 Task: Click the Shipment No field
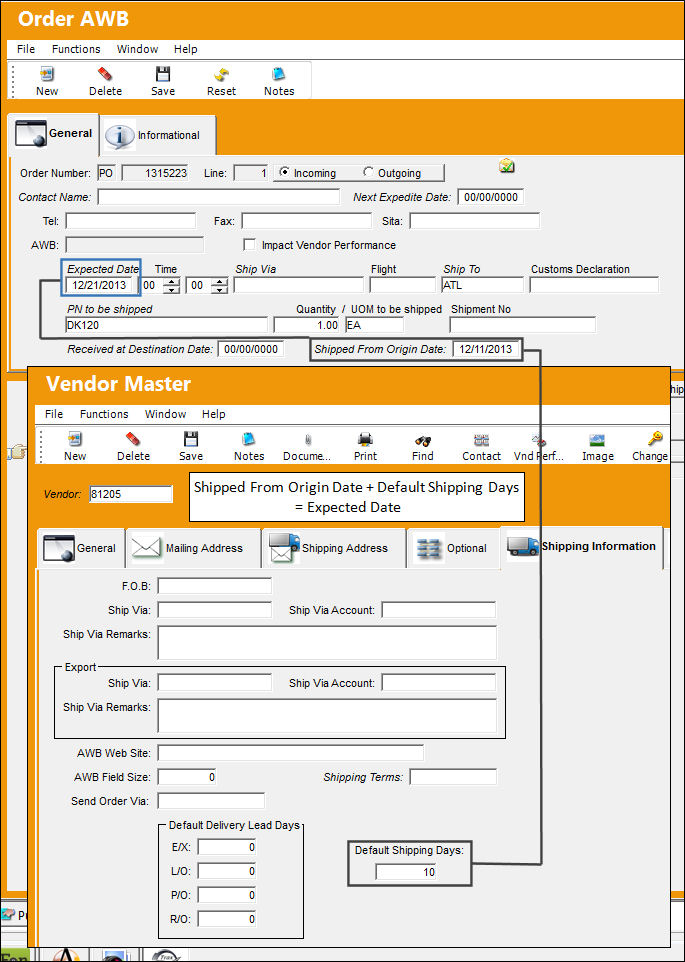click(522, 325)
